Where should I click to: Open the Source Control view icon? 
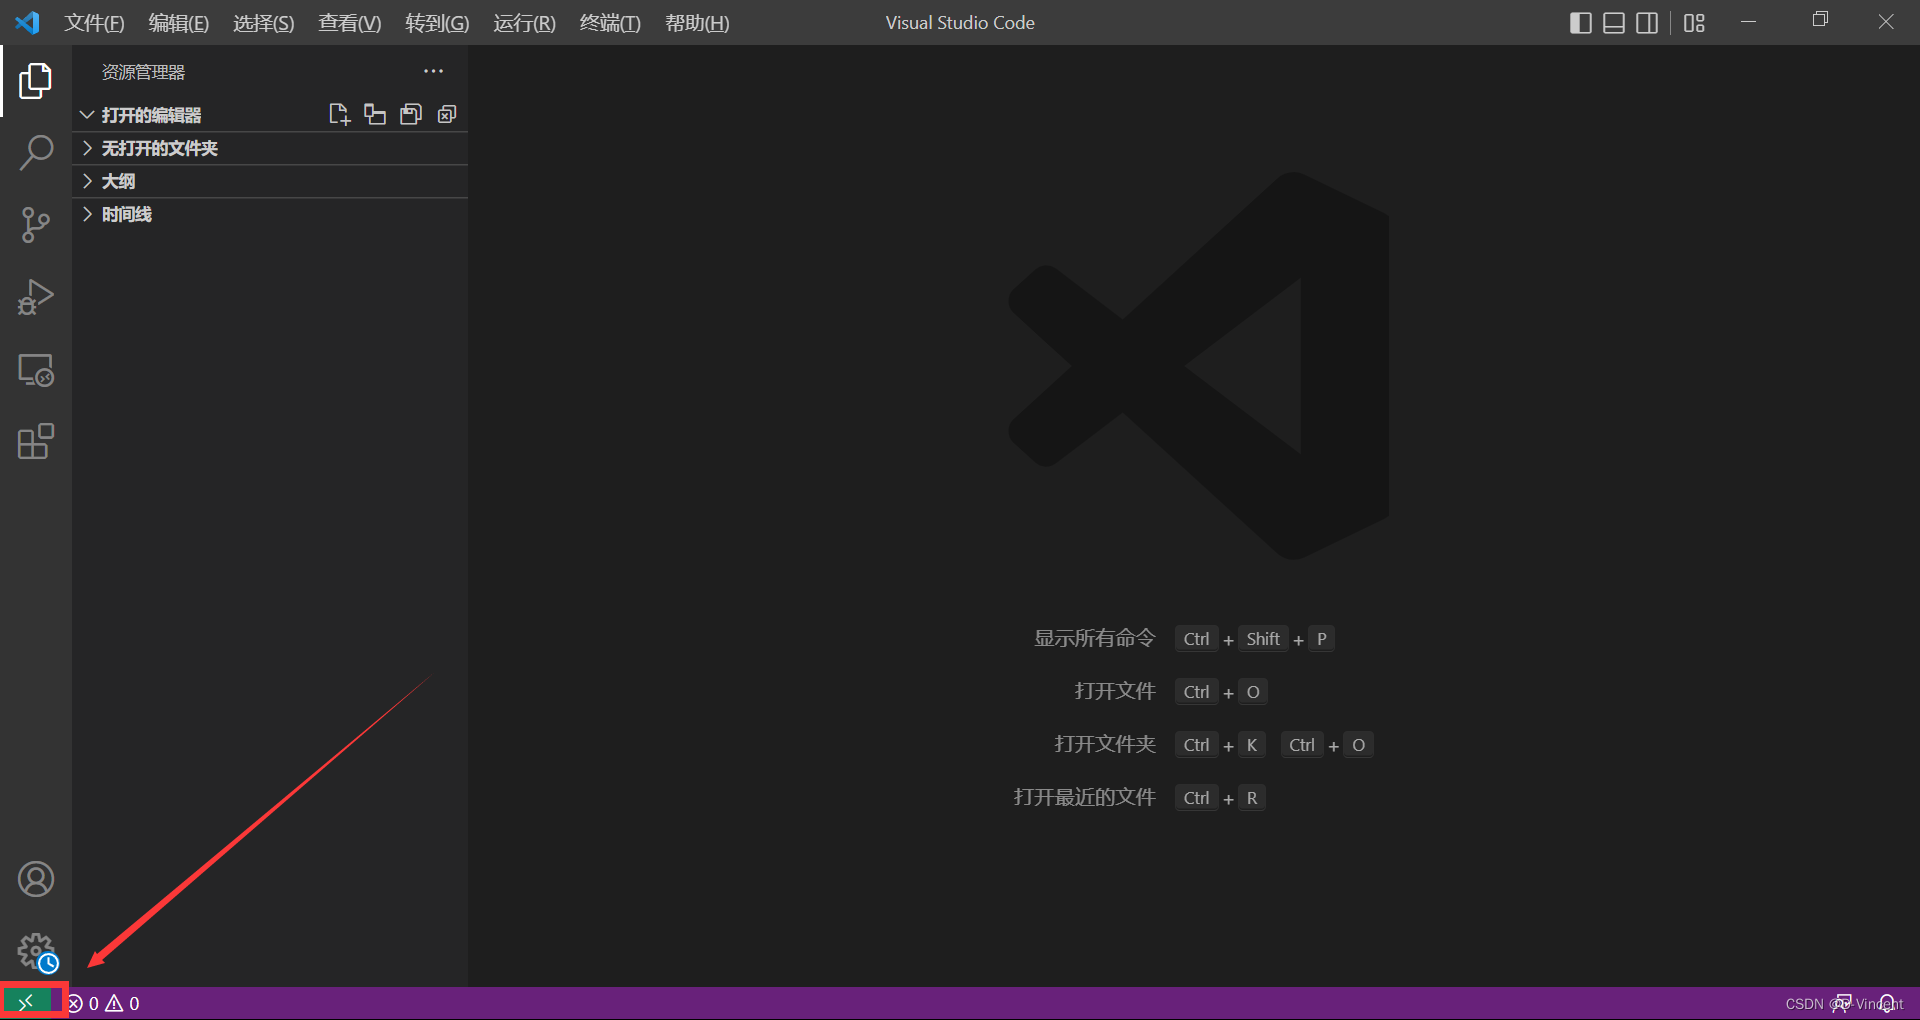(36, 225)
